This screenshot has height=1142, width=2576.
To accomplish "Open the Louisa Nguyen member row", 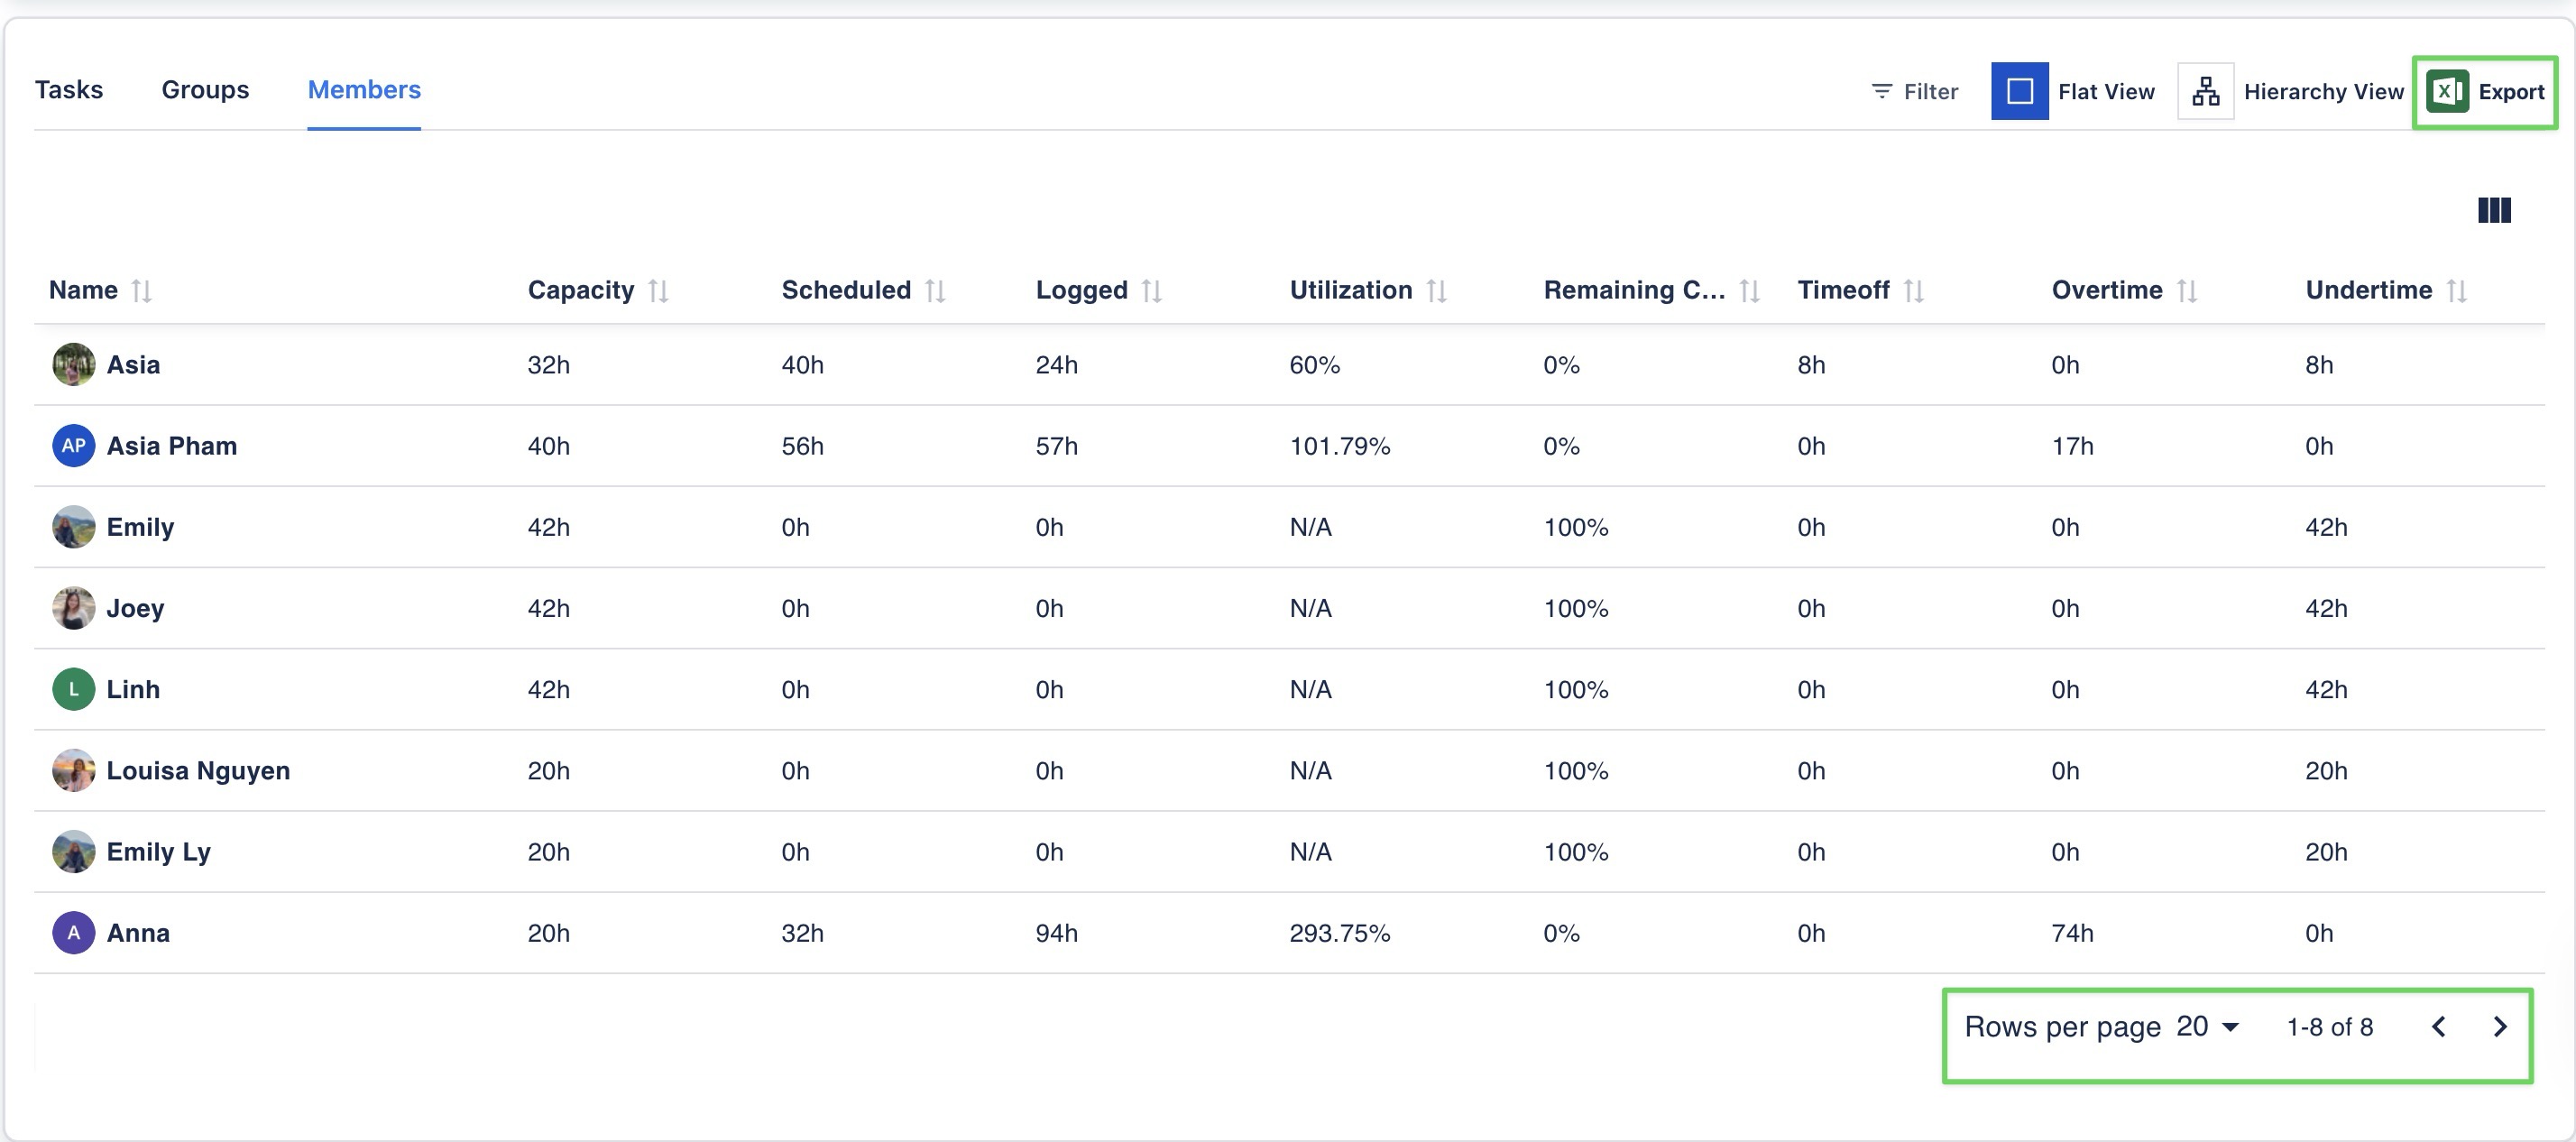I will (198, 771).
